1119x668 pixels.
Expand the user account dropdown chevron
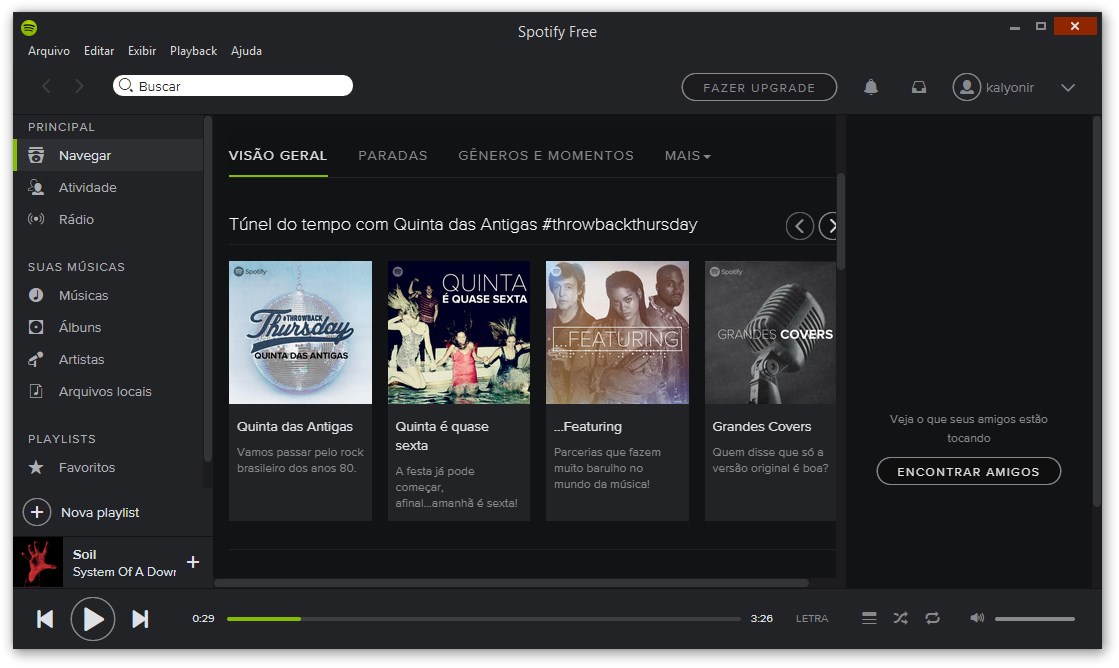pyautogui.click(x=1068, y=88)
